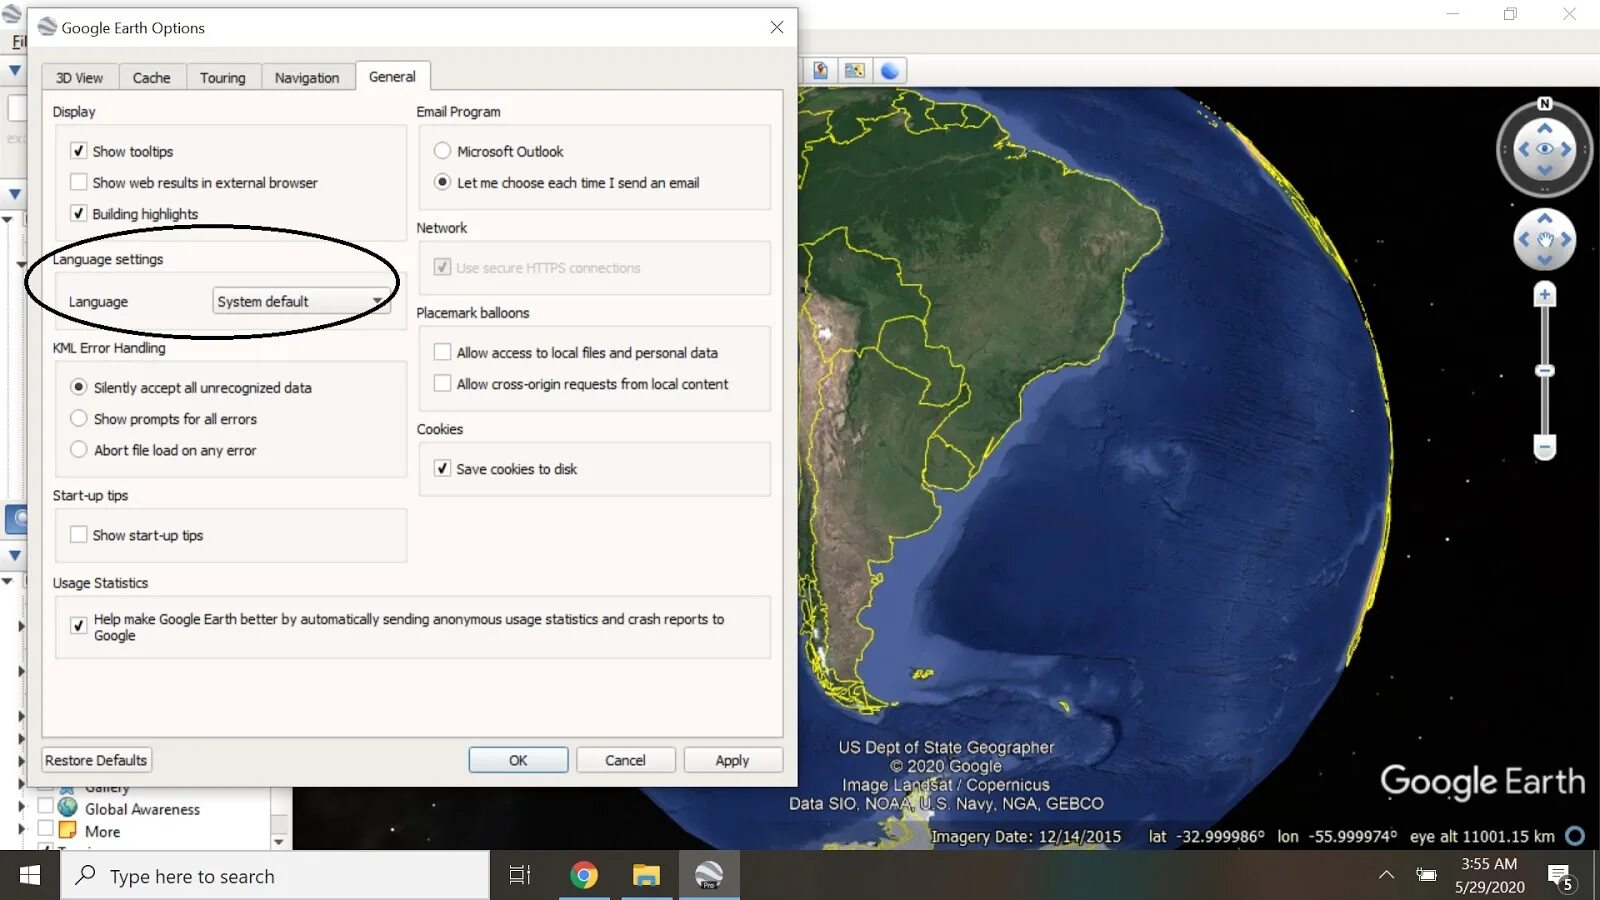Image resolution: width=1600 pixels, height=900 pixels.
Task: Click the Windows Start button
Action: pos(30,876)
